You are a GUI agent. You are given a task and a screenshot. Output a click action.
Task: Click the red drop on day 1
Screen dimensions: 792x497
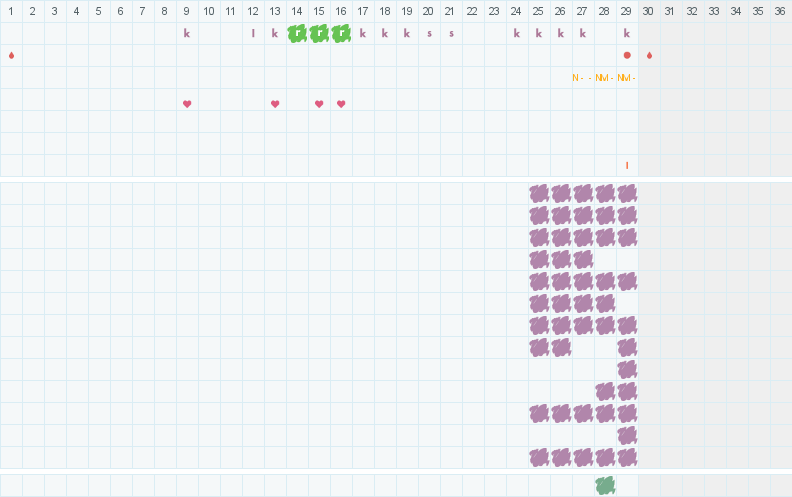11,55
